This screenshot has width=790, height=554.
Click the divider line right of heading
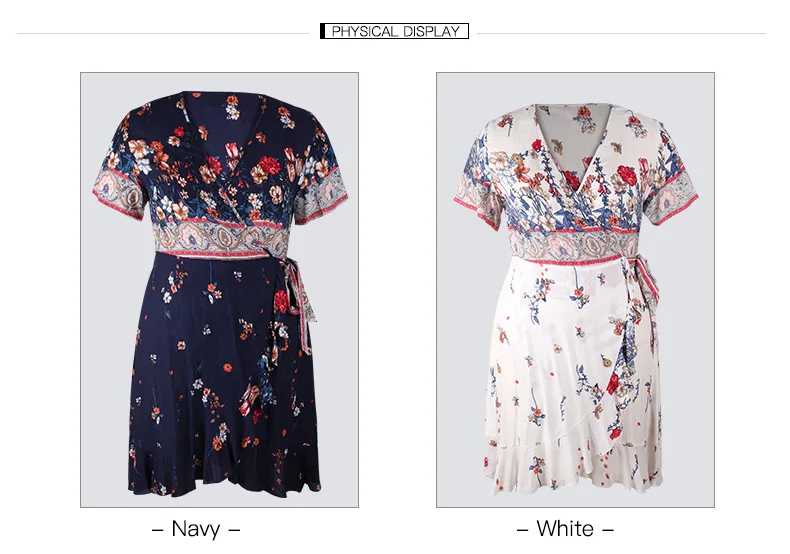coord(621,34)
